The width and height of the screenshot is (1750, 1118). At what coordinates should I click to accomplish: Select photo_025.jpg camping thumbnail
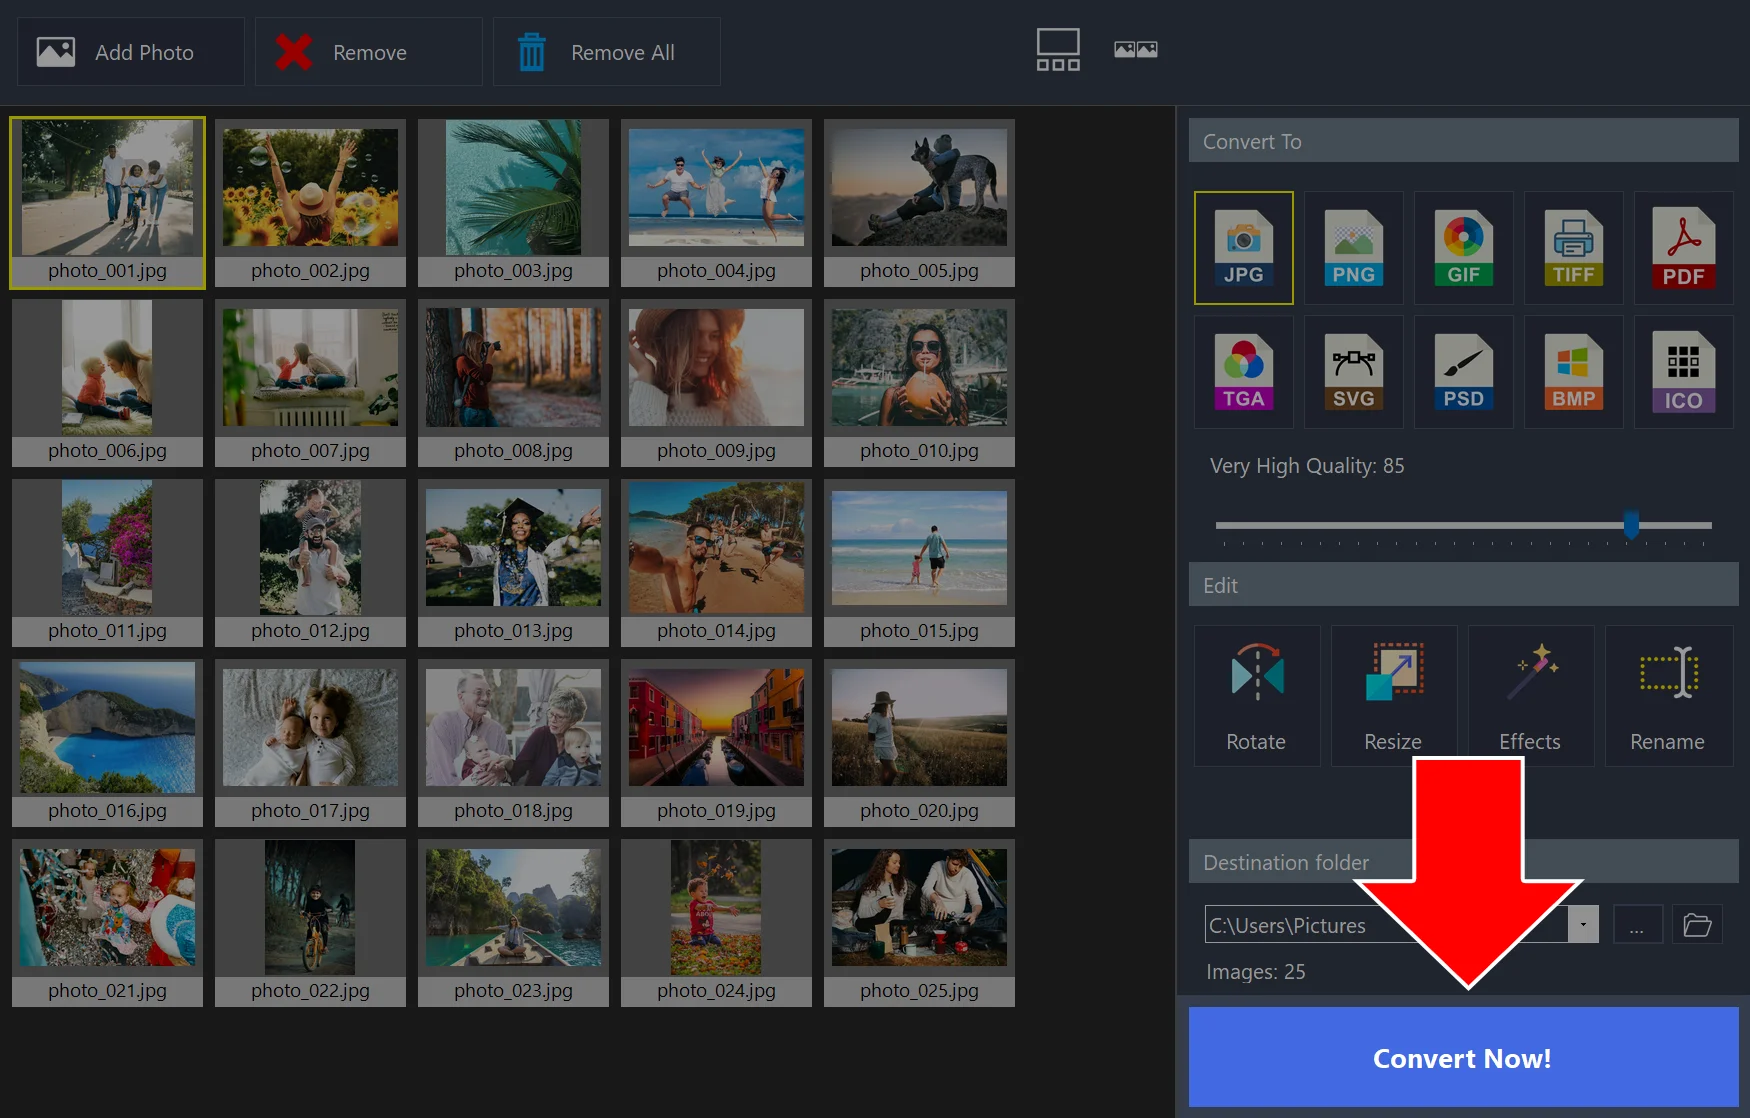click(x=919, y=923)
